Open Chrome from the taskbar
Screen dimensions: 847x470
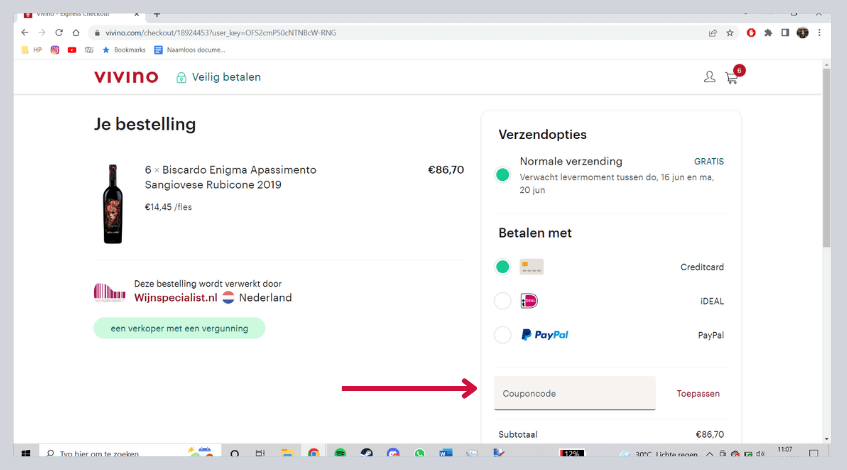[313, 453]
